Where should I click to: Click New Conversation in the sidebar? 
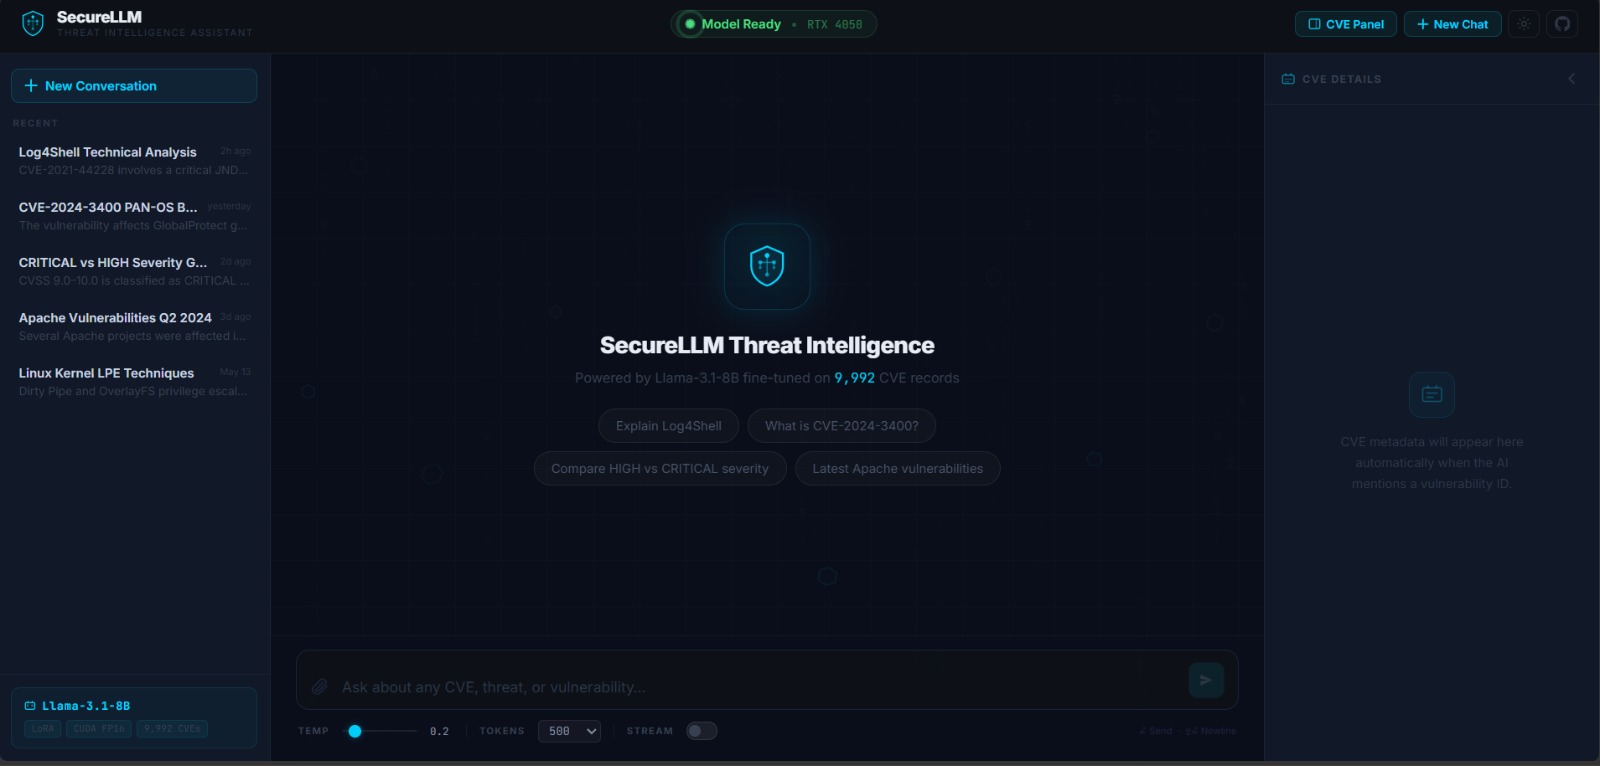coord(134,86)
